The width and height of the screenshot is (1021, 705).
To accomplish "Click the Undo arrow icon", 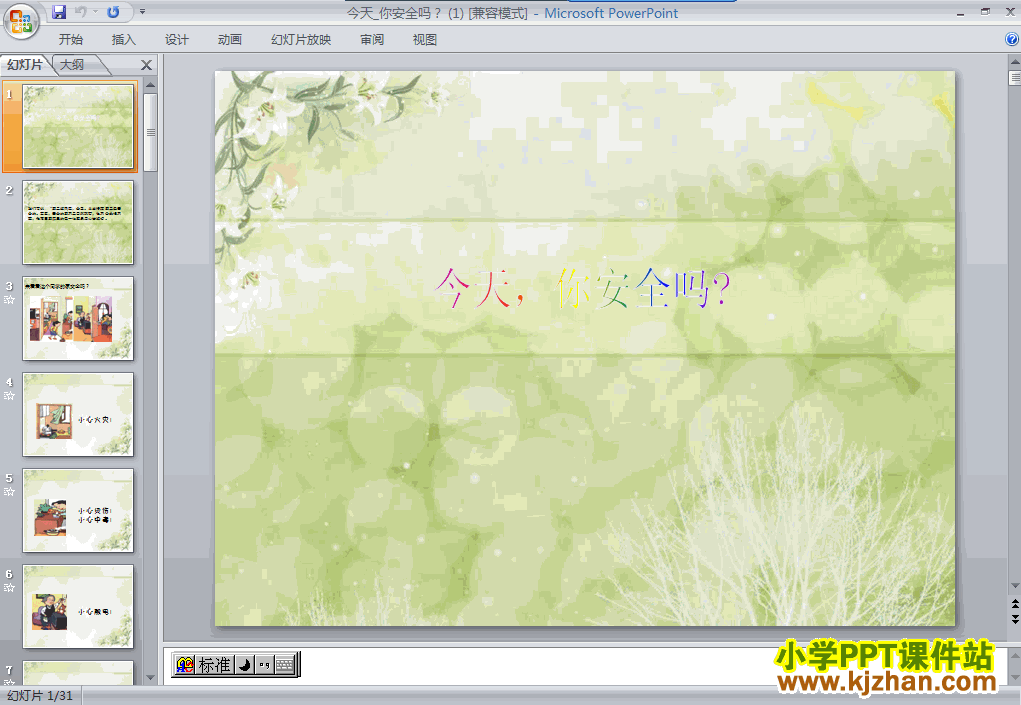I will (x=81, y=12).
